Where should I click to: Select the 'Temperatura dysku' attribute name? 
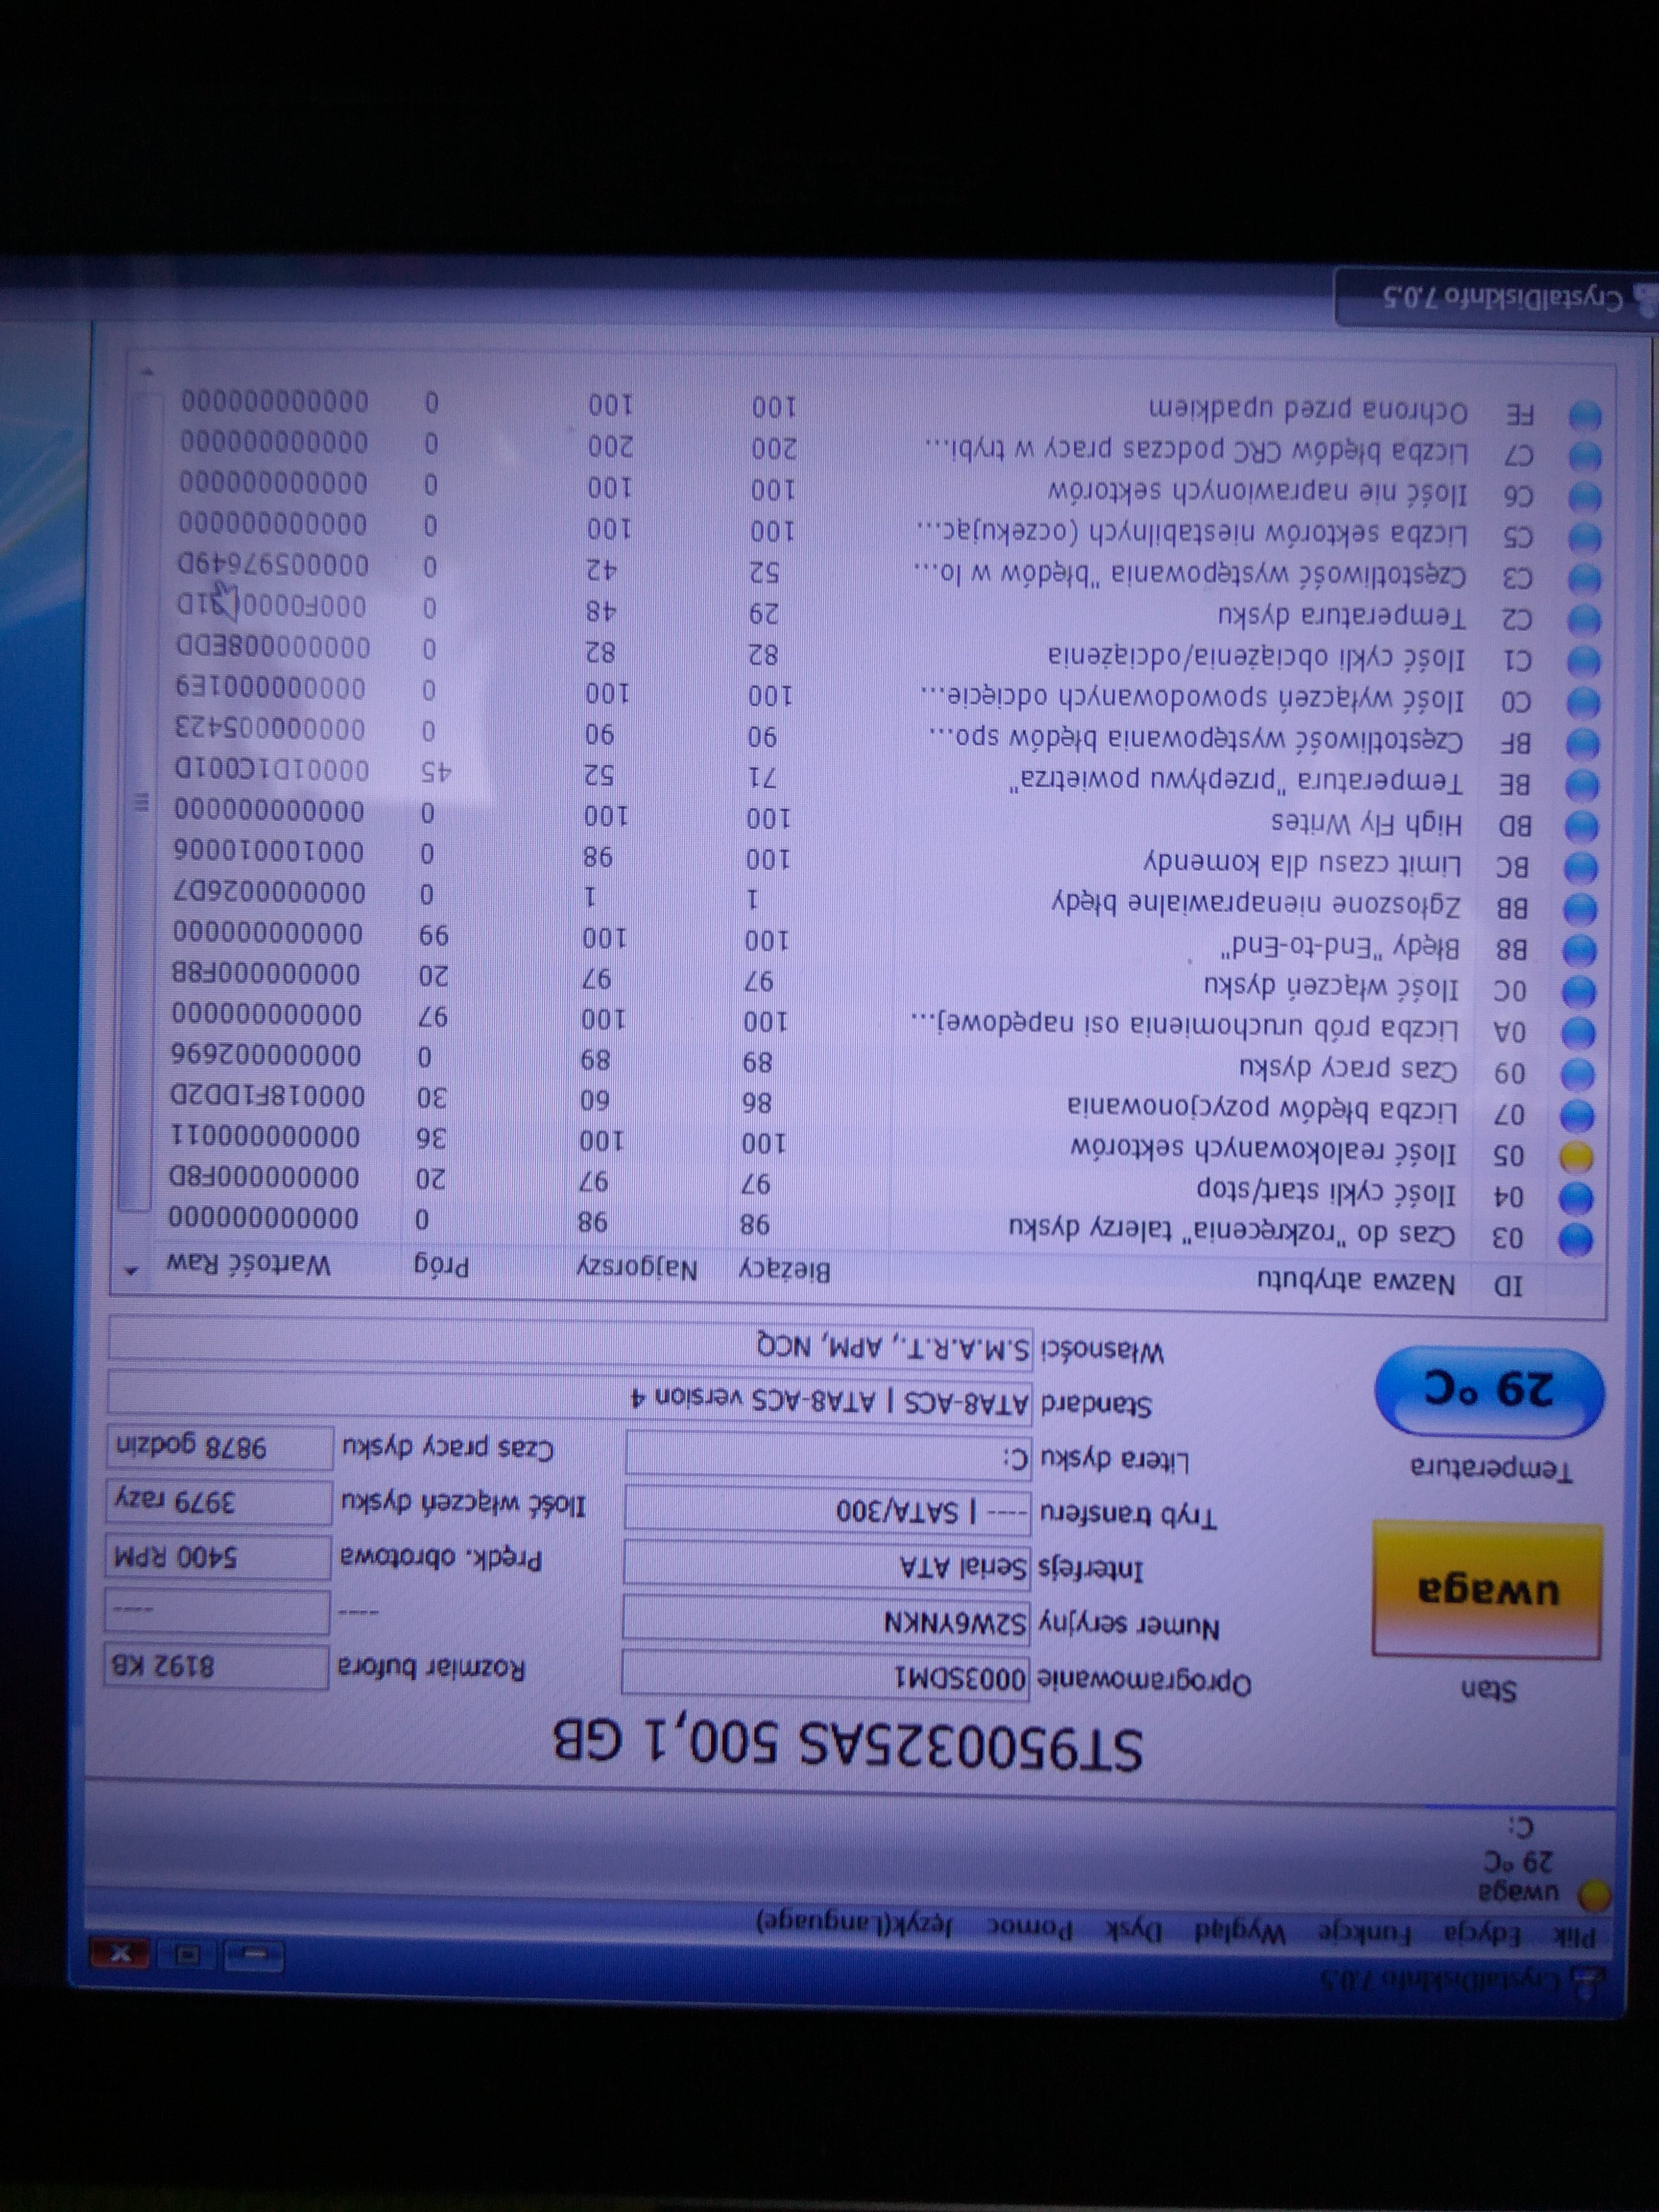pyautogui.click(x=1341, y=615)
